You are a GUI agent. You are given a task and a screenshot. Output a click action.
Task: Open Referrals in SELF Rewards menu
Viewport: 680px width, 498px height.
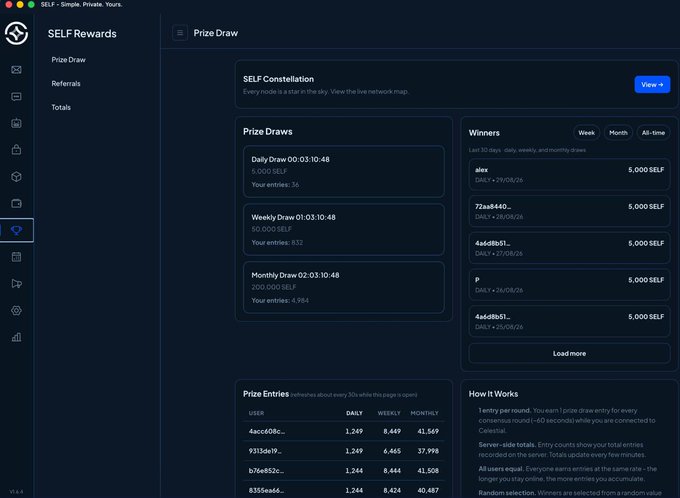point(66,84)
